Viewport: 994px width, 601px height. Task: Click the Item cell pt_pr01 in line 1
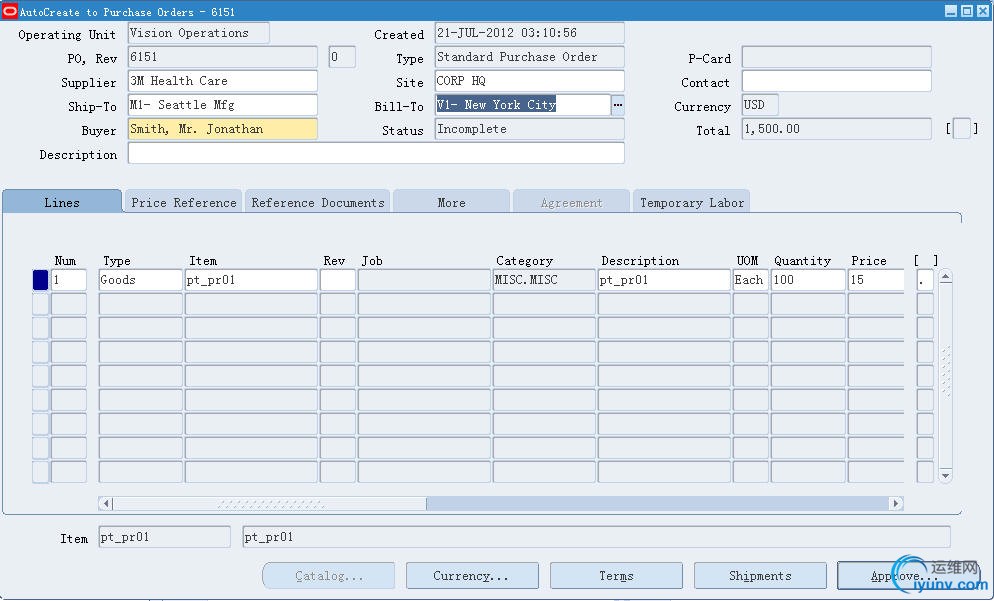point(251,280)
